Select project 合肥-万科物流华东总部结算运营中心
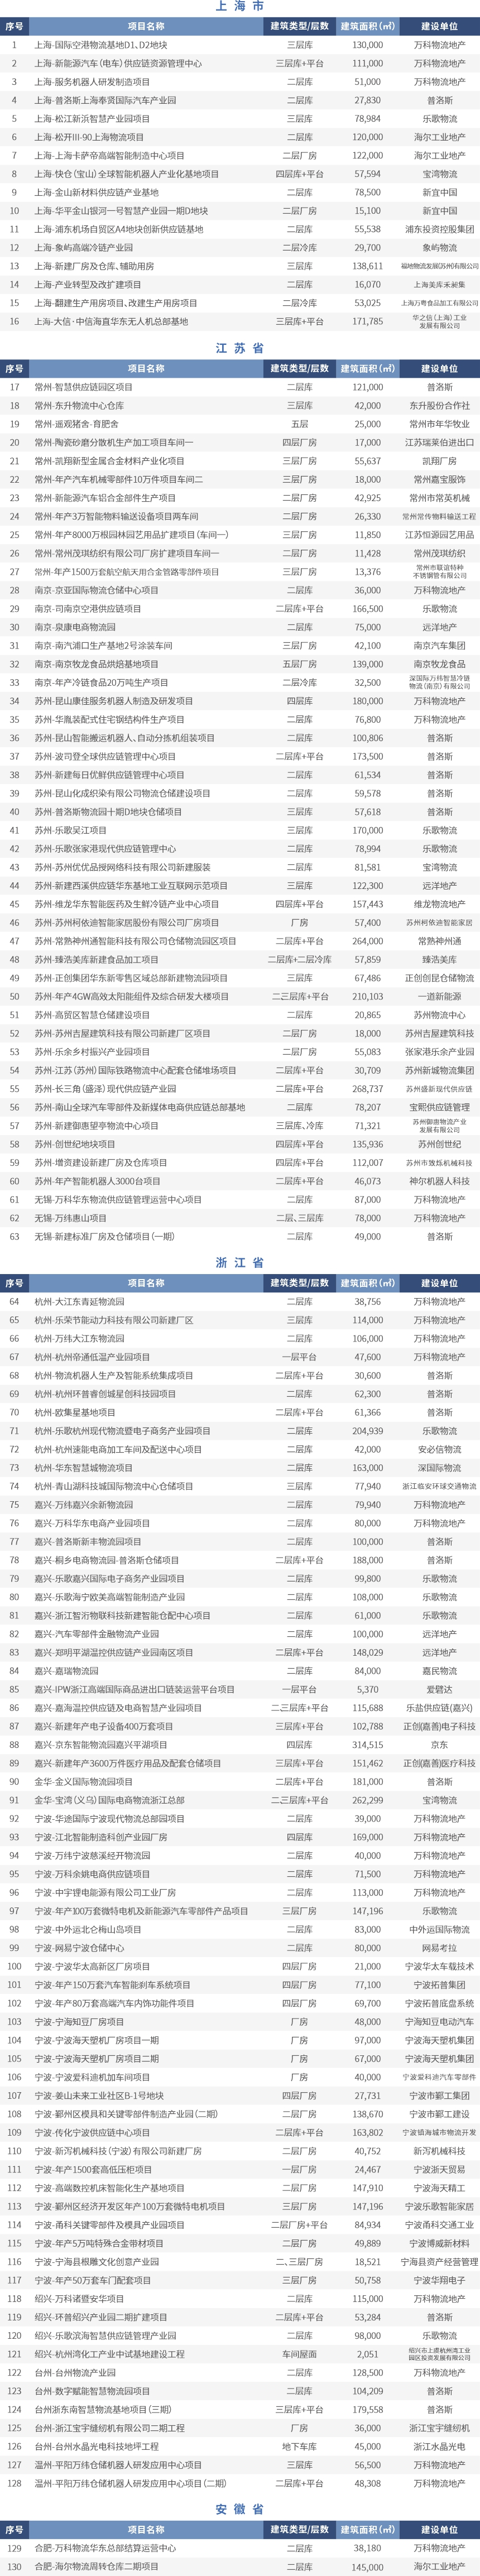480x2576 pixels. (x=105, y=2549)
